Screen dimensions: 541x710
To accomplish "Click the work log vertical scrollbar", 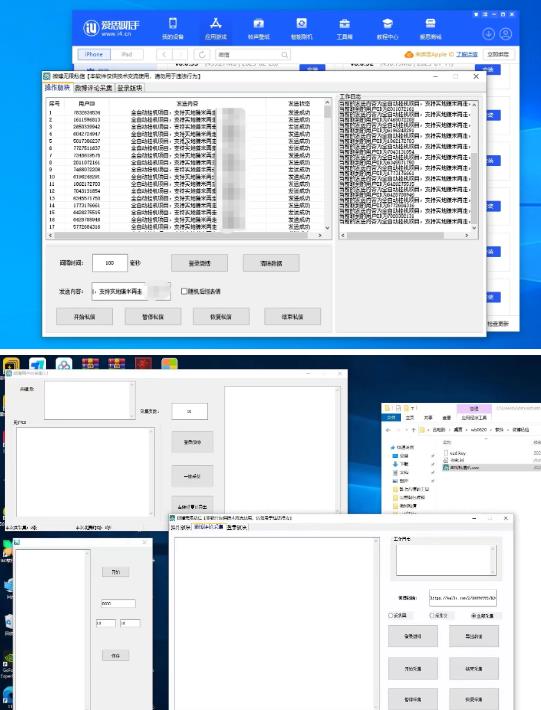I will [x=474, y=165].
